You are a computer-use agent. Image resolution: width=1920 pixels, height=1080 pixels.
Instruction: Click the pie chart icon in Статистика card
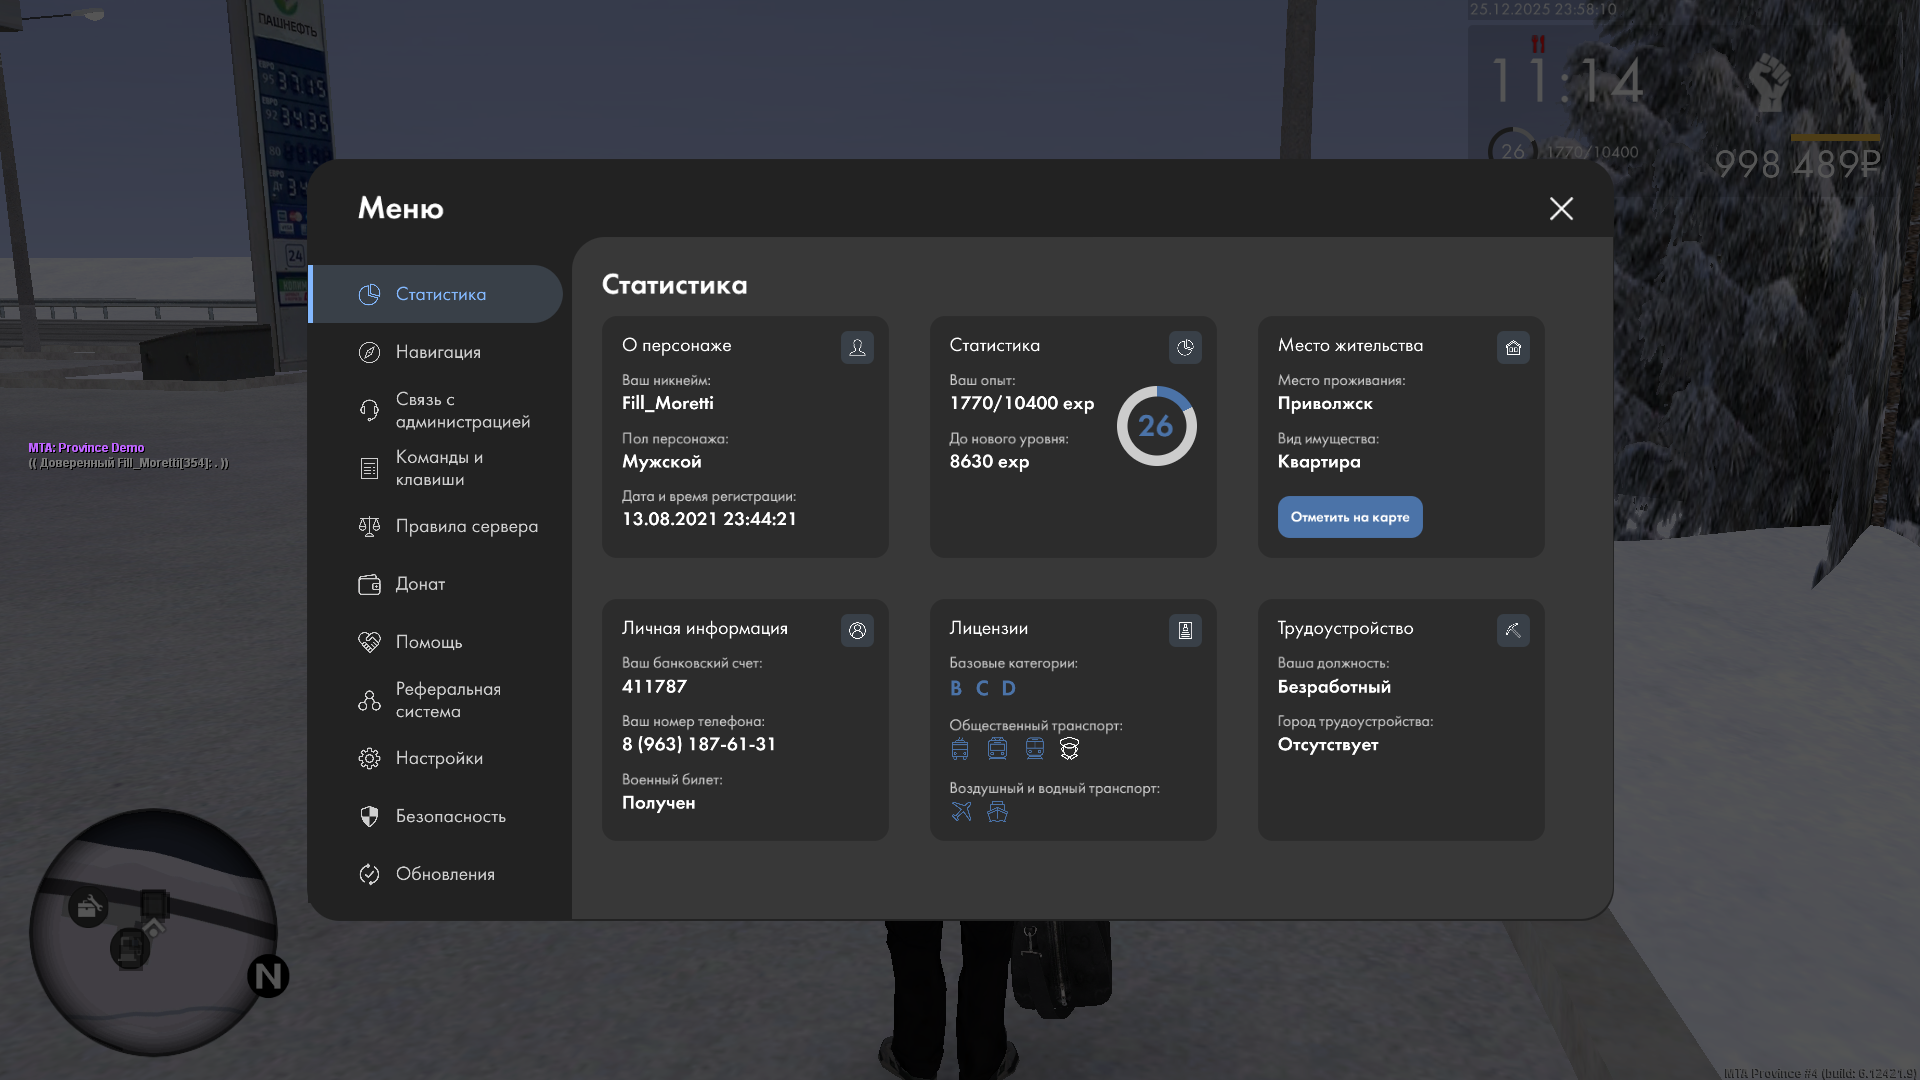(1185, 347)
